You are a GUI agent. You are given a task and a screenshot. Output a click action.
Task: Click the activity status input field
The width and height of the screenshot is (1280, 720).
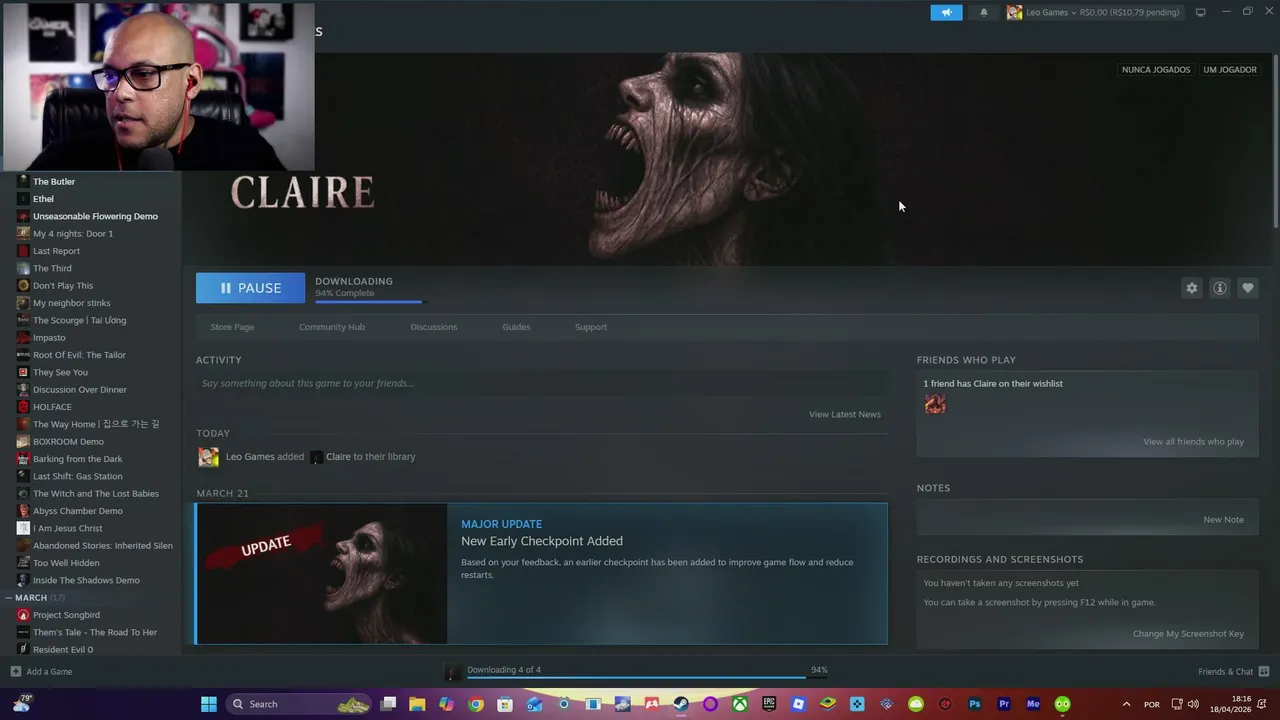coord(541,383)
